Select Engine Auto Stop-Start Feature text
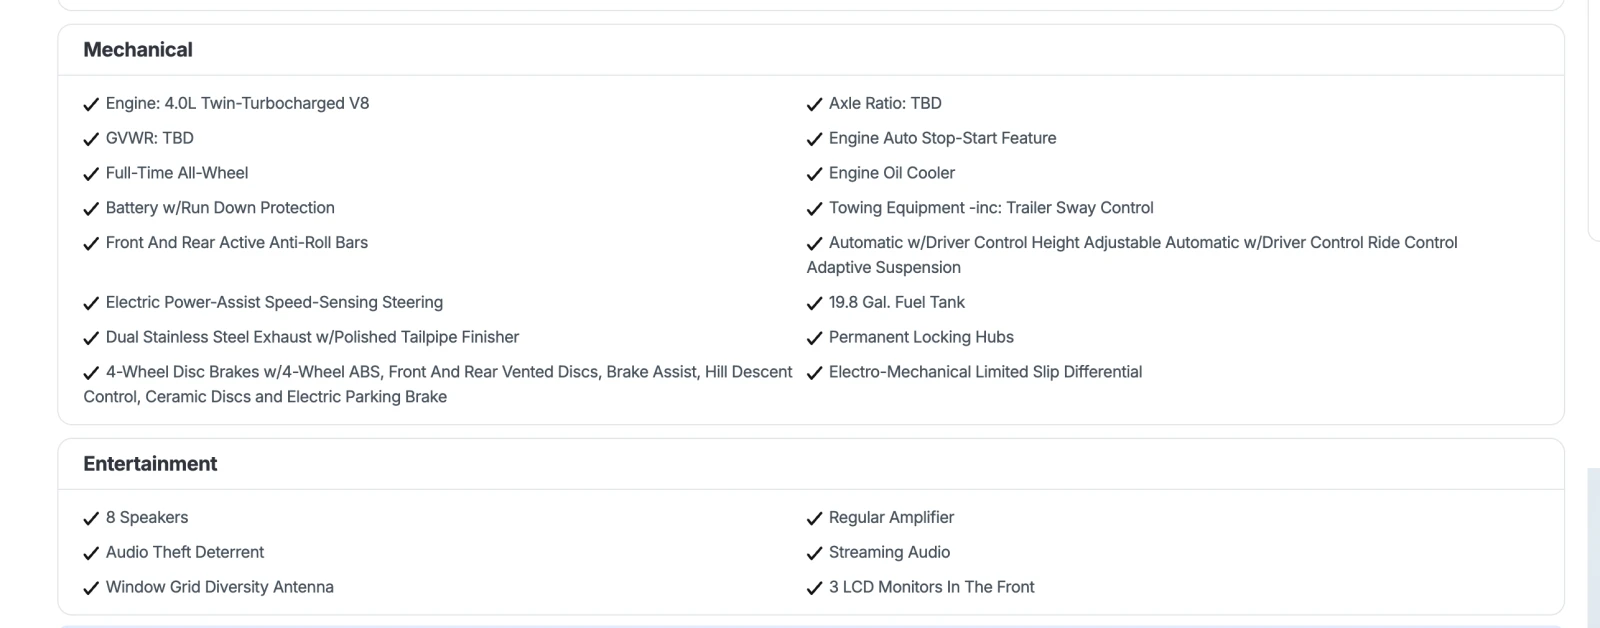This screenshot has width=1600, height=628. tap(942, 138)
